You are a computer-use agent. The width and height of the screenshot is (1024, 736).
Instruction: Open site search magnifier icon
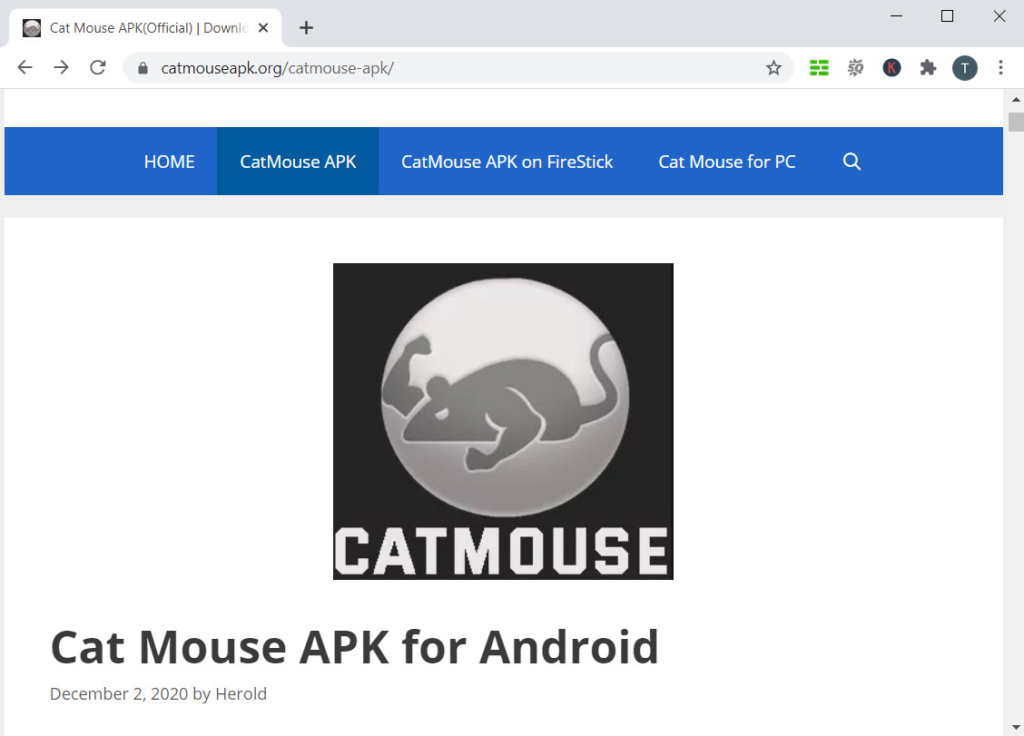coord(852,161)
